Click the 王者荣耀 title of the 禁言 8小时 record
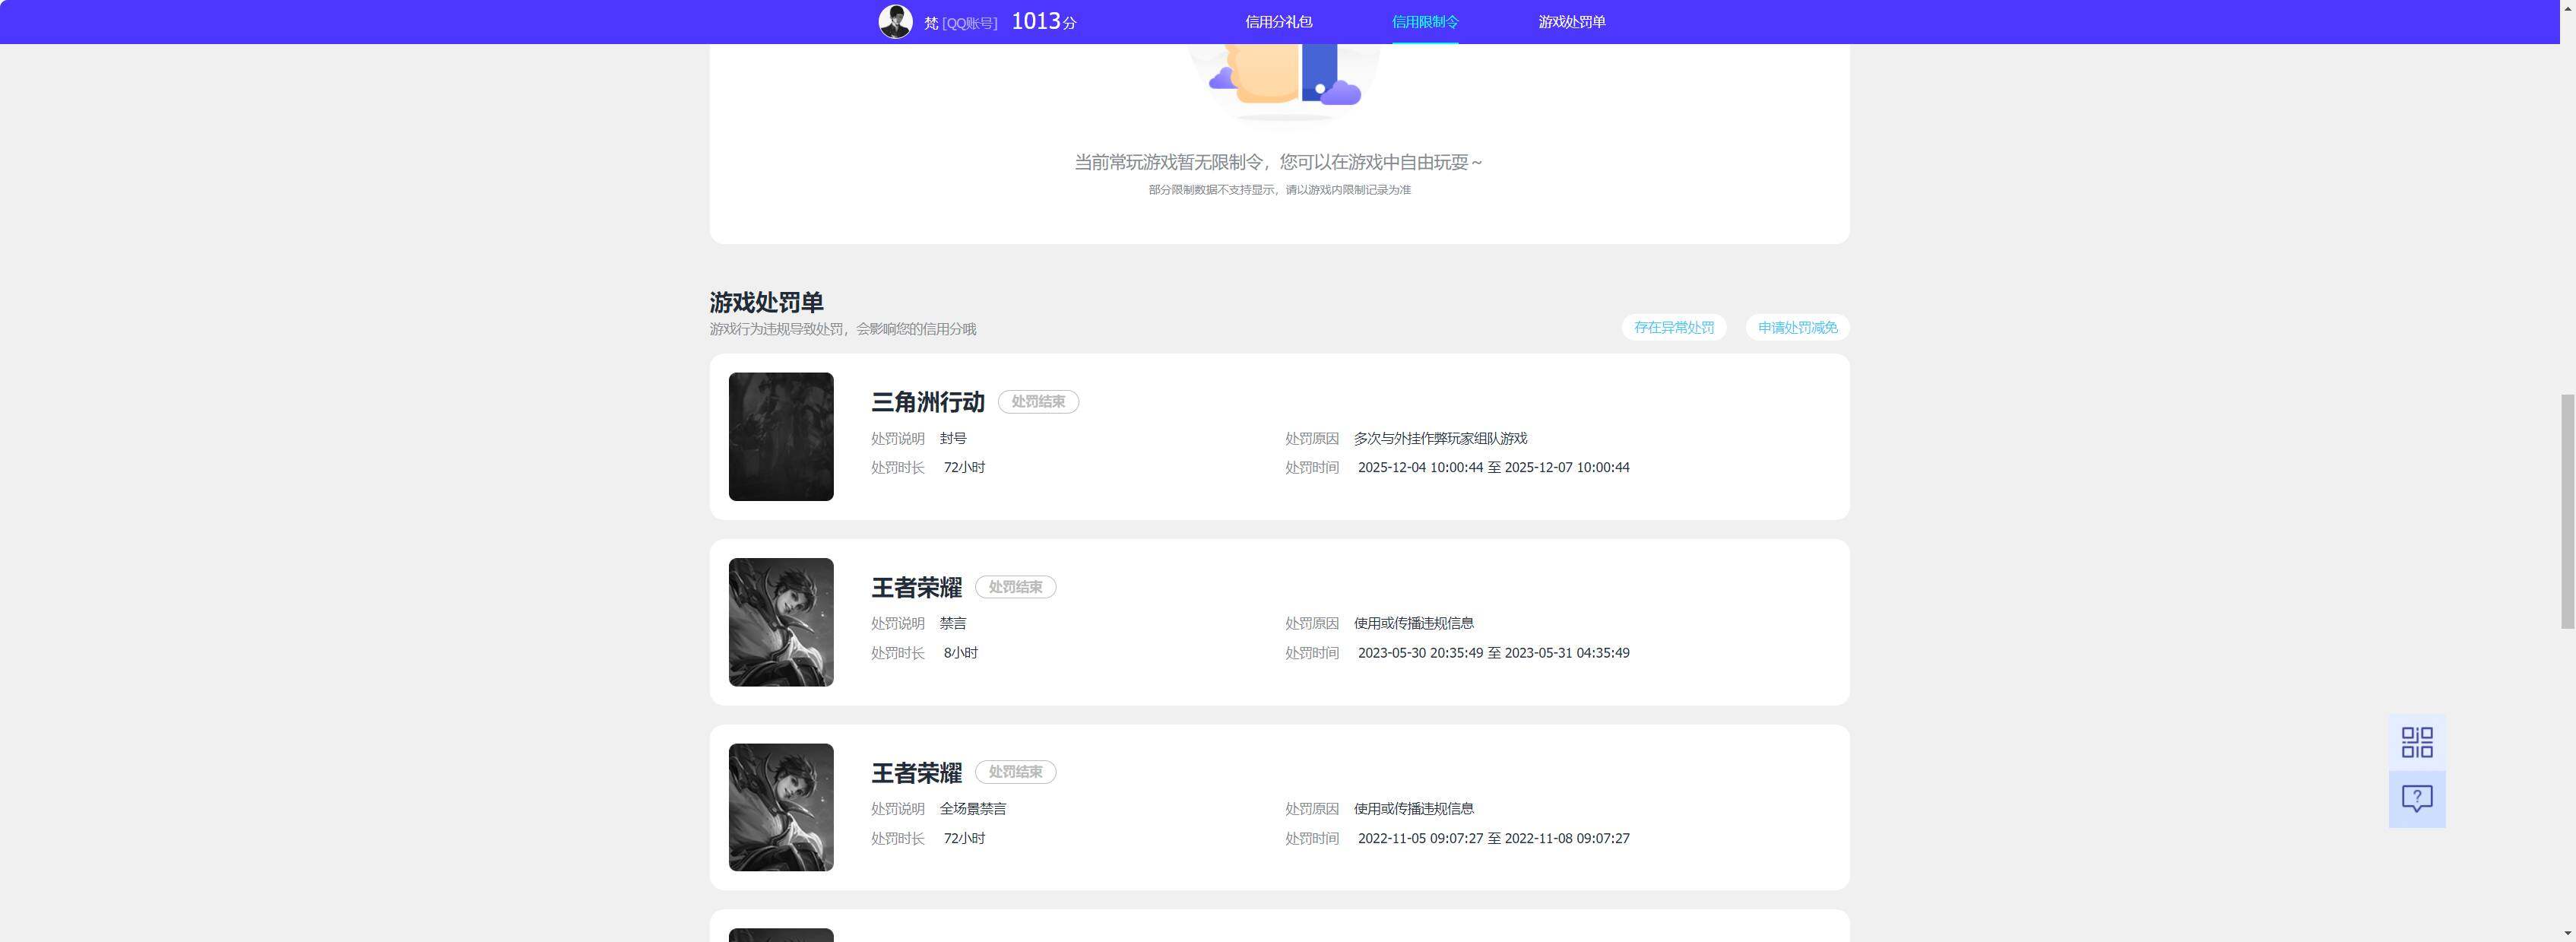 [x=917, y=587]
